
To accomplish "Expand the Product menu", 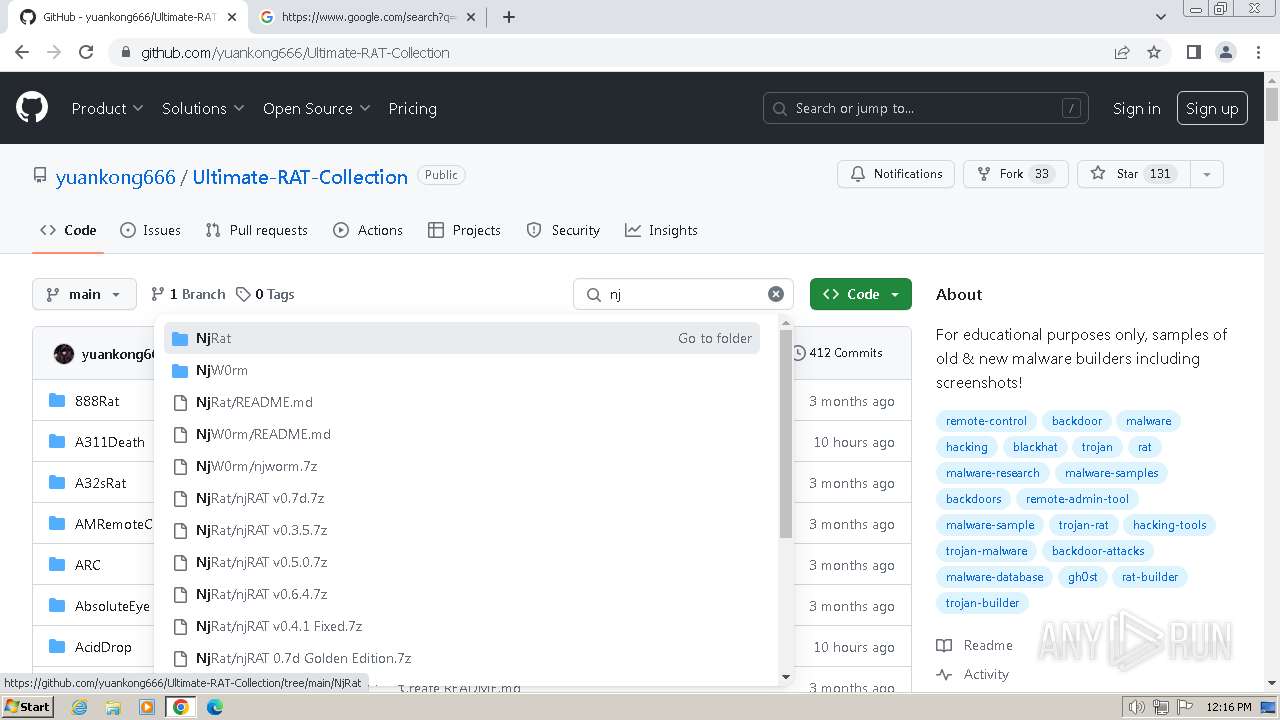I will tap(107, 108).
